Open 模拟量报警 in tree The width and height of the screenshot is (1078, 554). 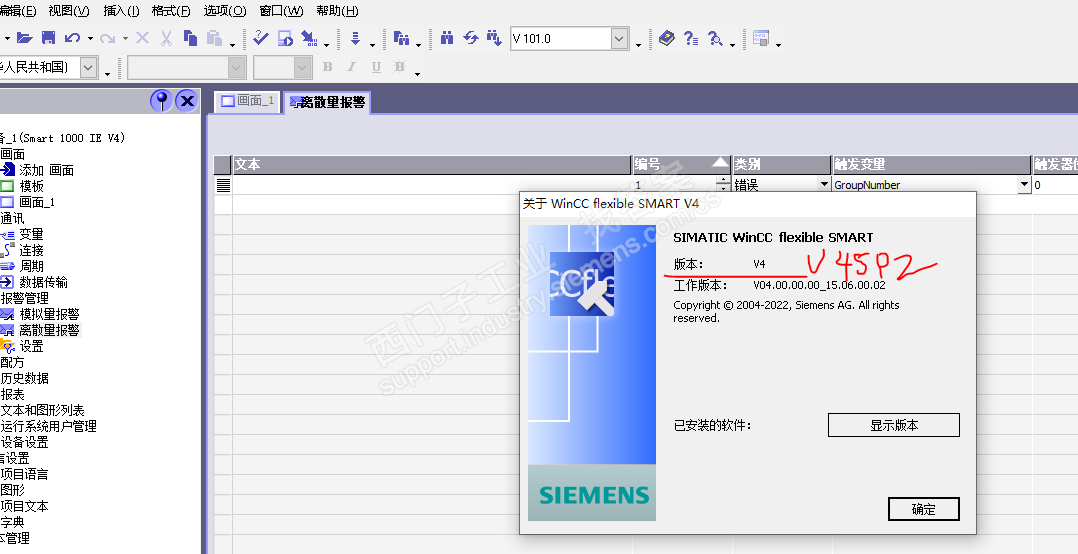coord(49,314)
